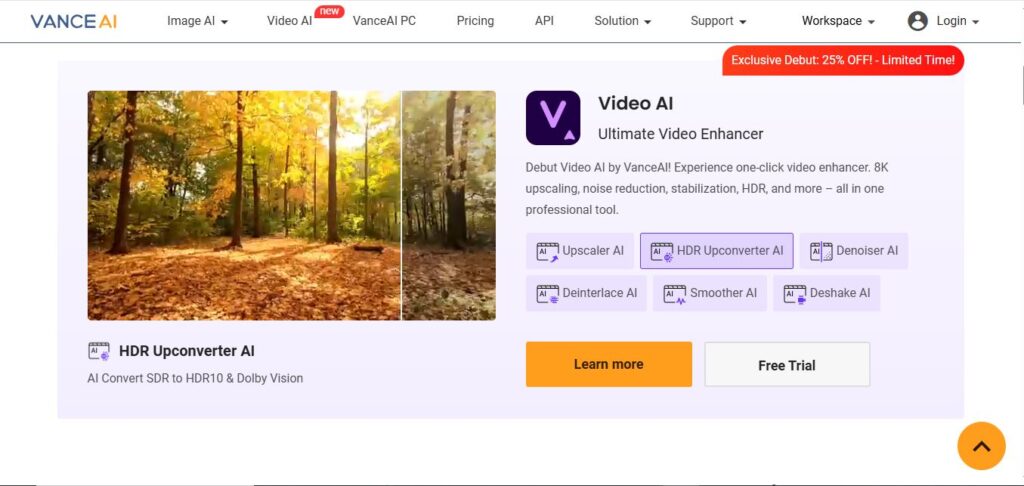Click the HDR Upconverter AI icon below preview
This screenshot has width=1024, height=486.
tap(99, 351)
